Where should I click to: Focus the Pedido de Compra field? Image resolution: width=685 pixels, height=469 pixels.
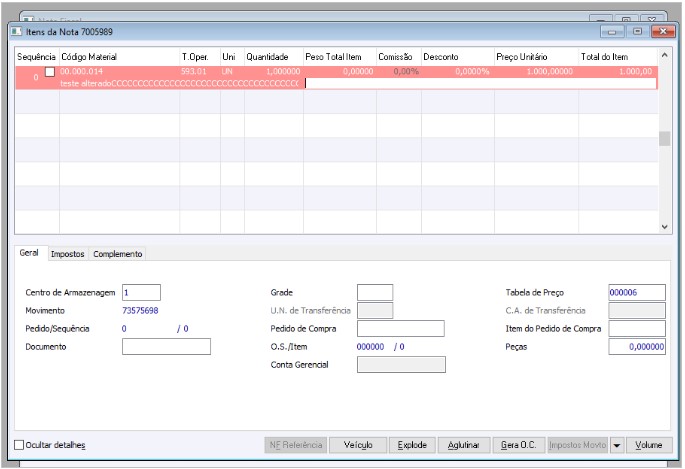tap(401, 329)
